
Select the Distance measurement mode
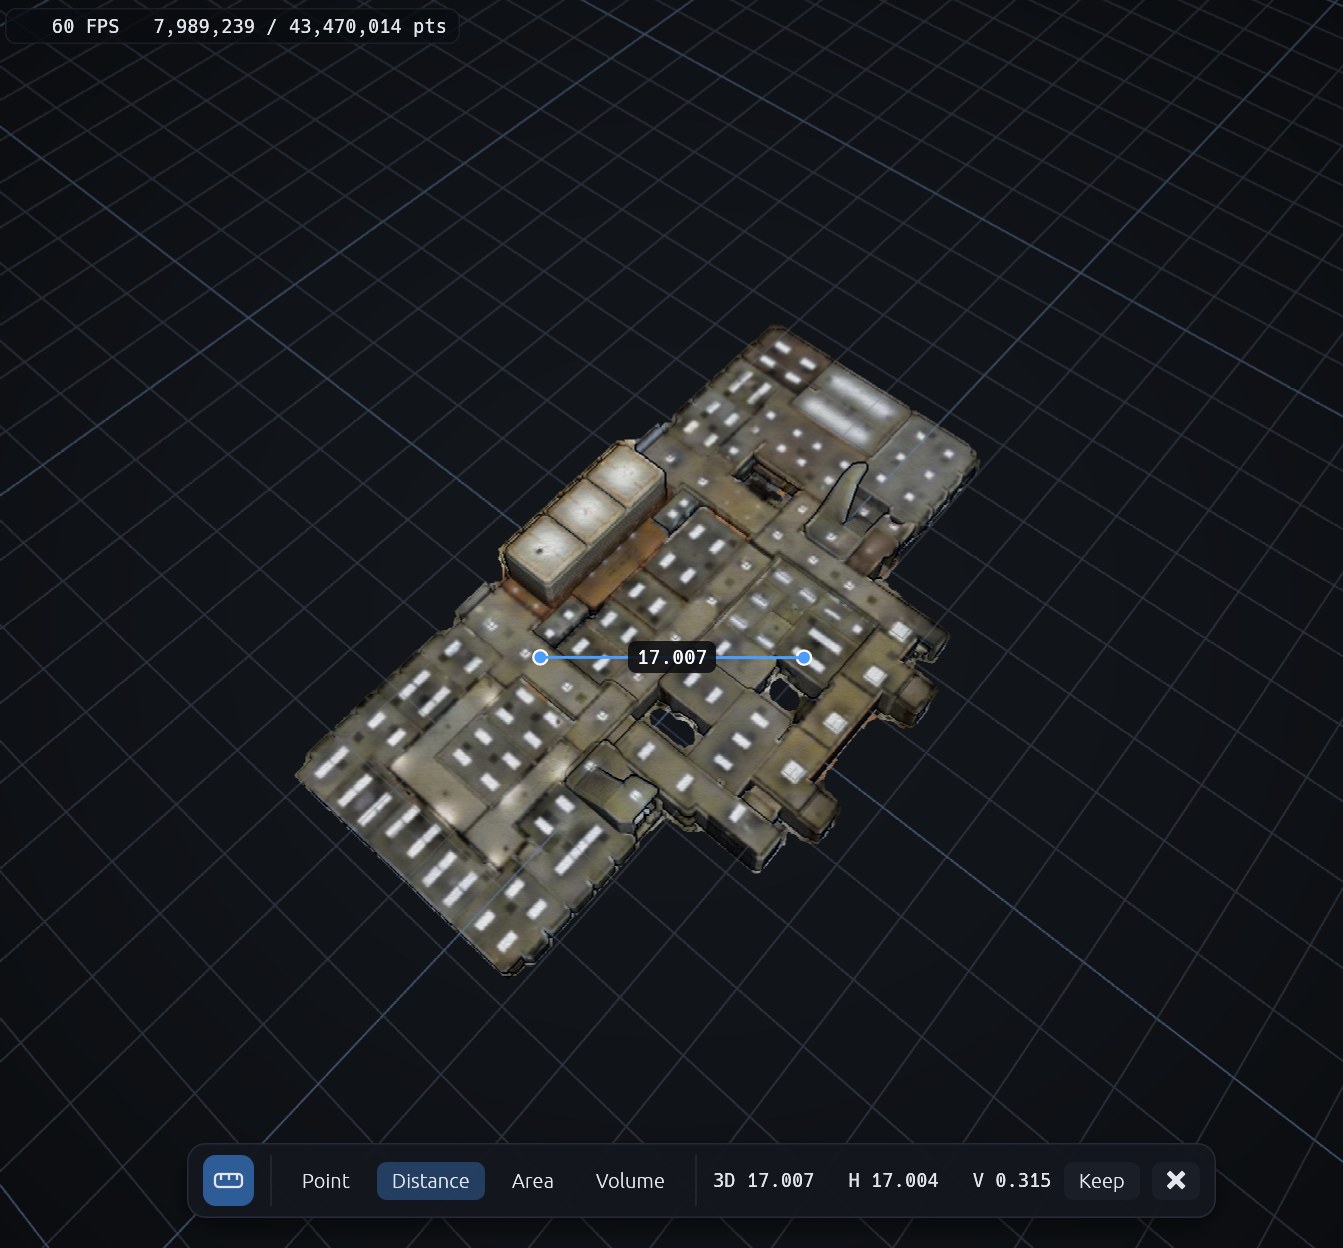431,1180
